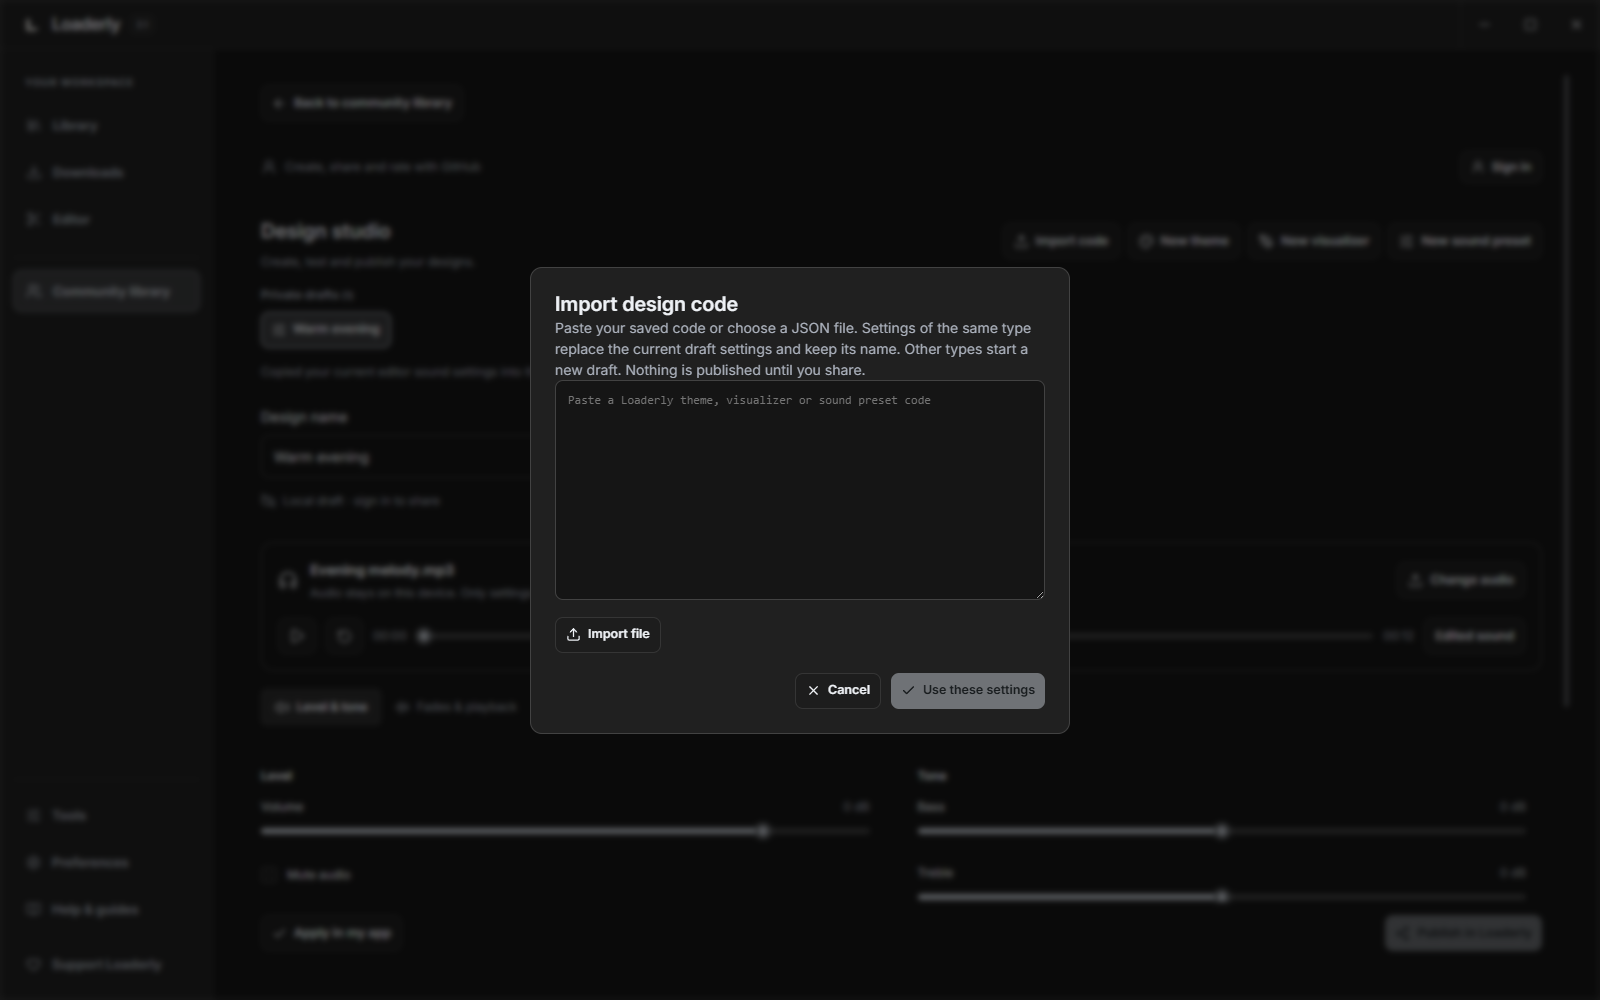Click Apply in my app button
The image size is (1600, 1000).
pos(331,933)
